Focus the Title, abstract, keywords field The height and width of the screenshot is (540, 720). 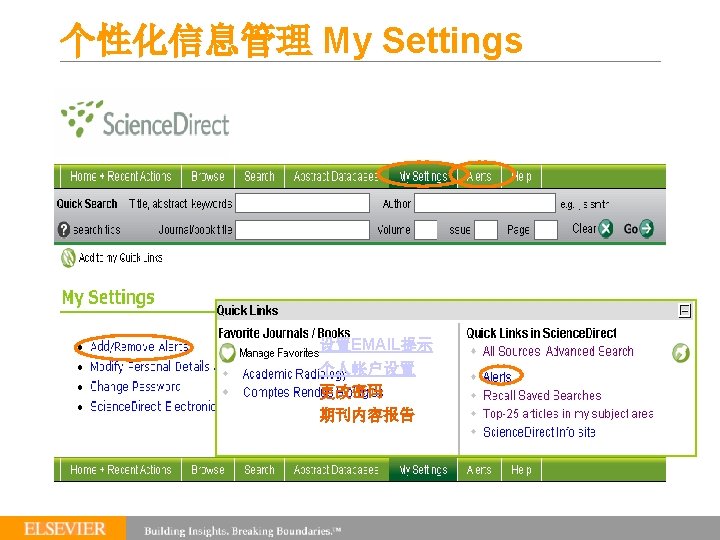(303, 203)
